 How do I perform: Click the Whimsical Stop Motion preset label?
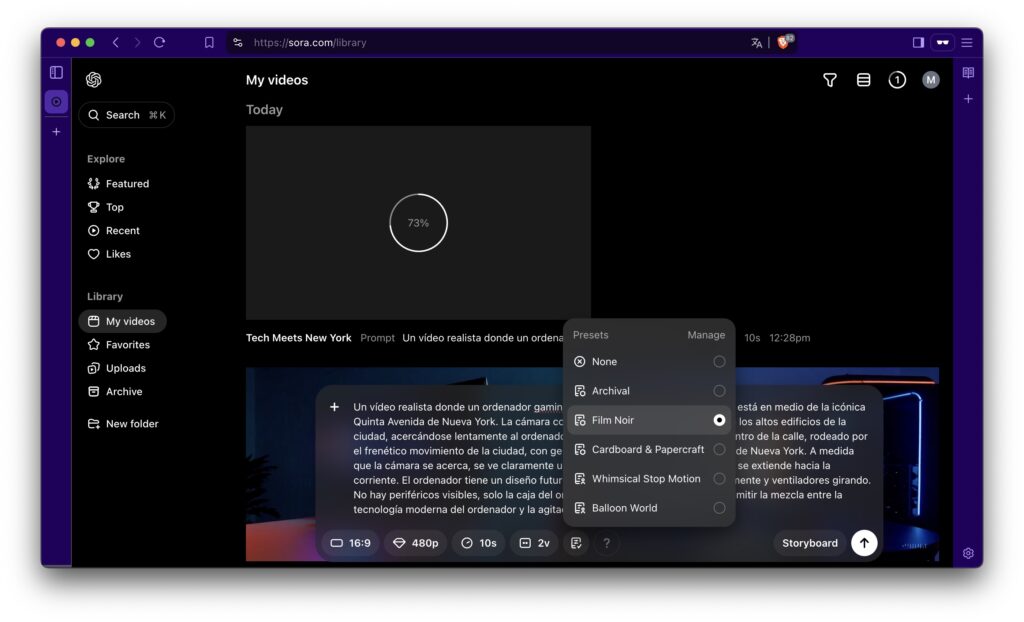pyautogui.click(x=646, y=479)
